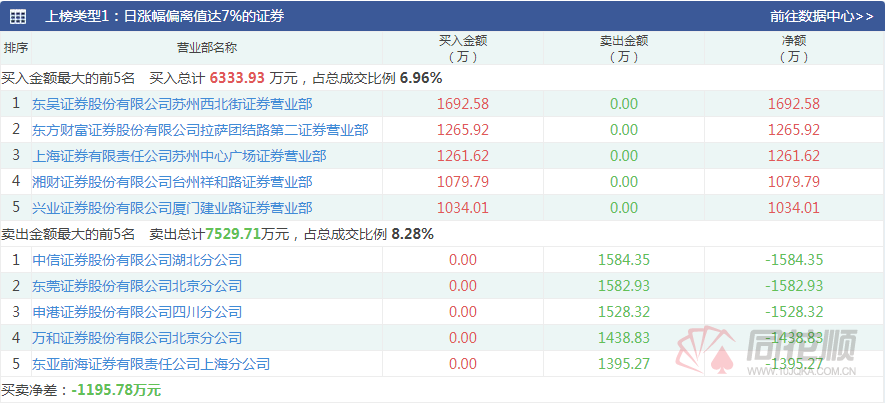Viewport: 886px width, 403px height.
Task: Open 万和证券股份有限公司北京分公司 link
Action: coord(137,338)
